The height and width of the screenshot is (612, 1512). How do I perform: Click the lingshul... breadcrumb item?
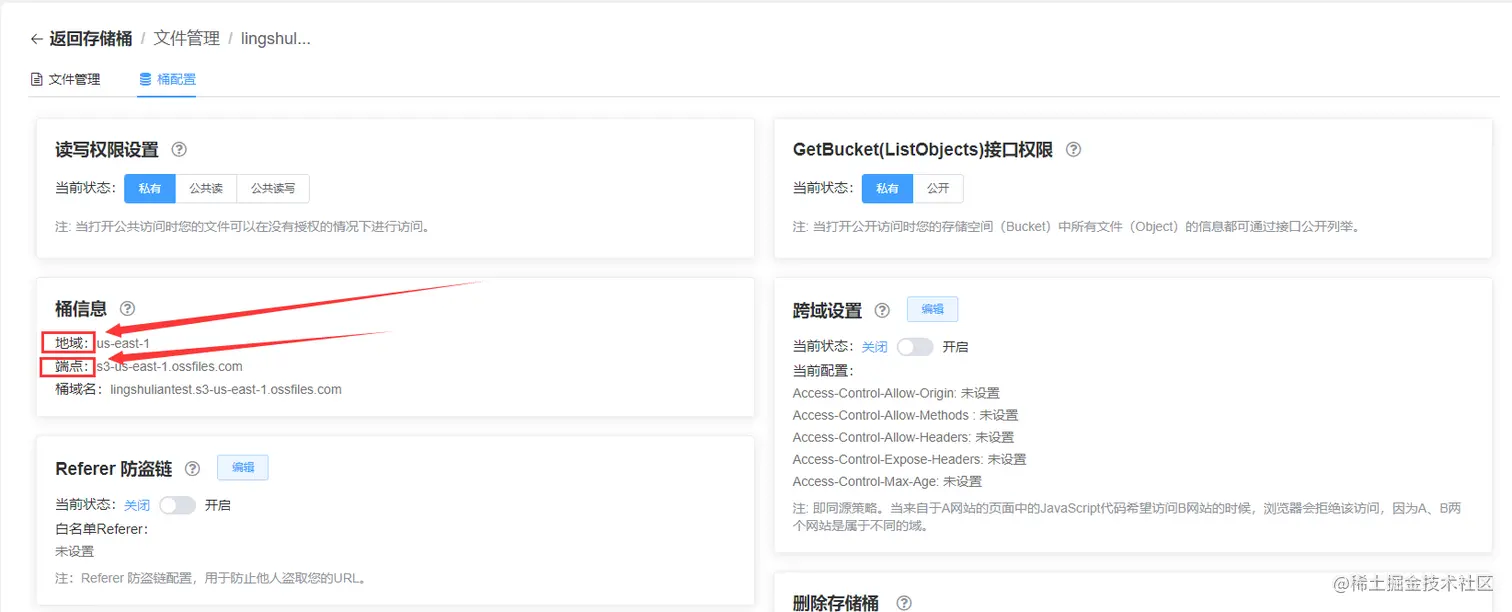tap(276, 39)
